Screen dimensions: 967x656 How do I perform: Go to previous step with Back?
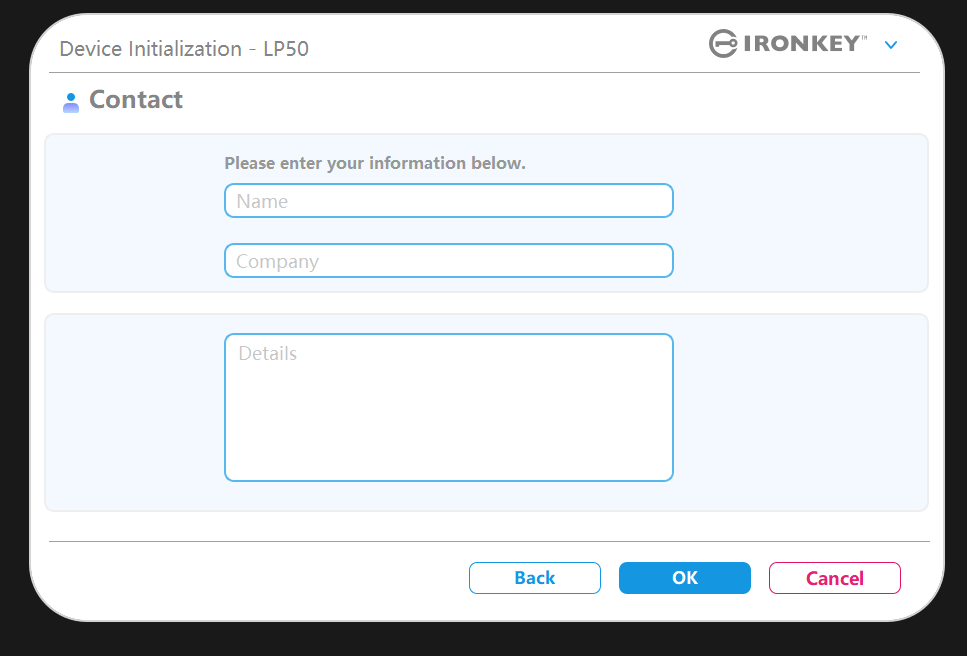[535, 578]
